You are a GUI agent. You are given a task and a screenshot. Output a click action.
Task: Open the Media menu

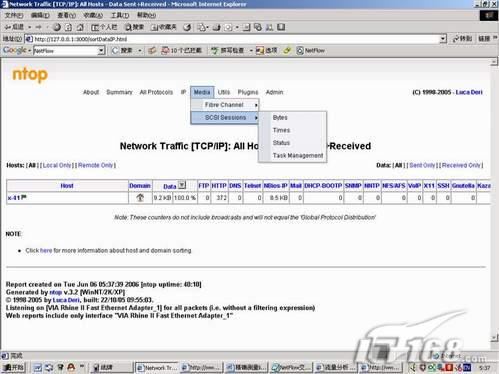(x=202, y=92)
